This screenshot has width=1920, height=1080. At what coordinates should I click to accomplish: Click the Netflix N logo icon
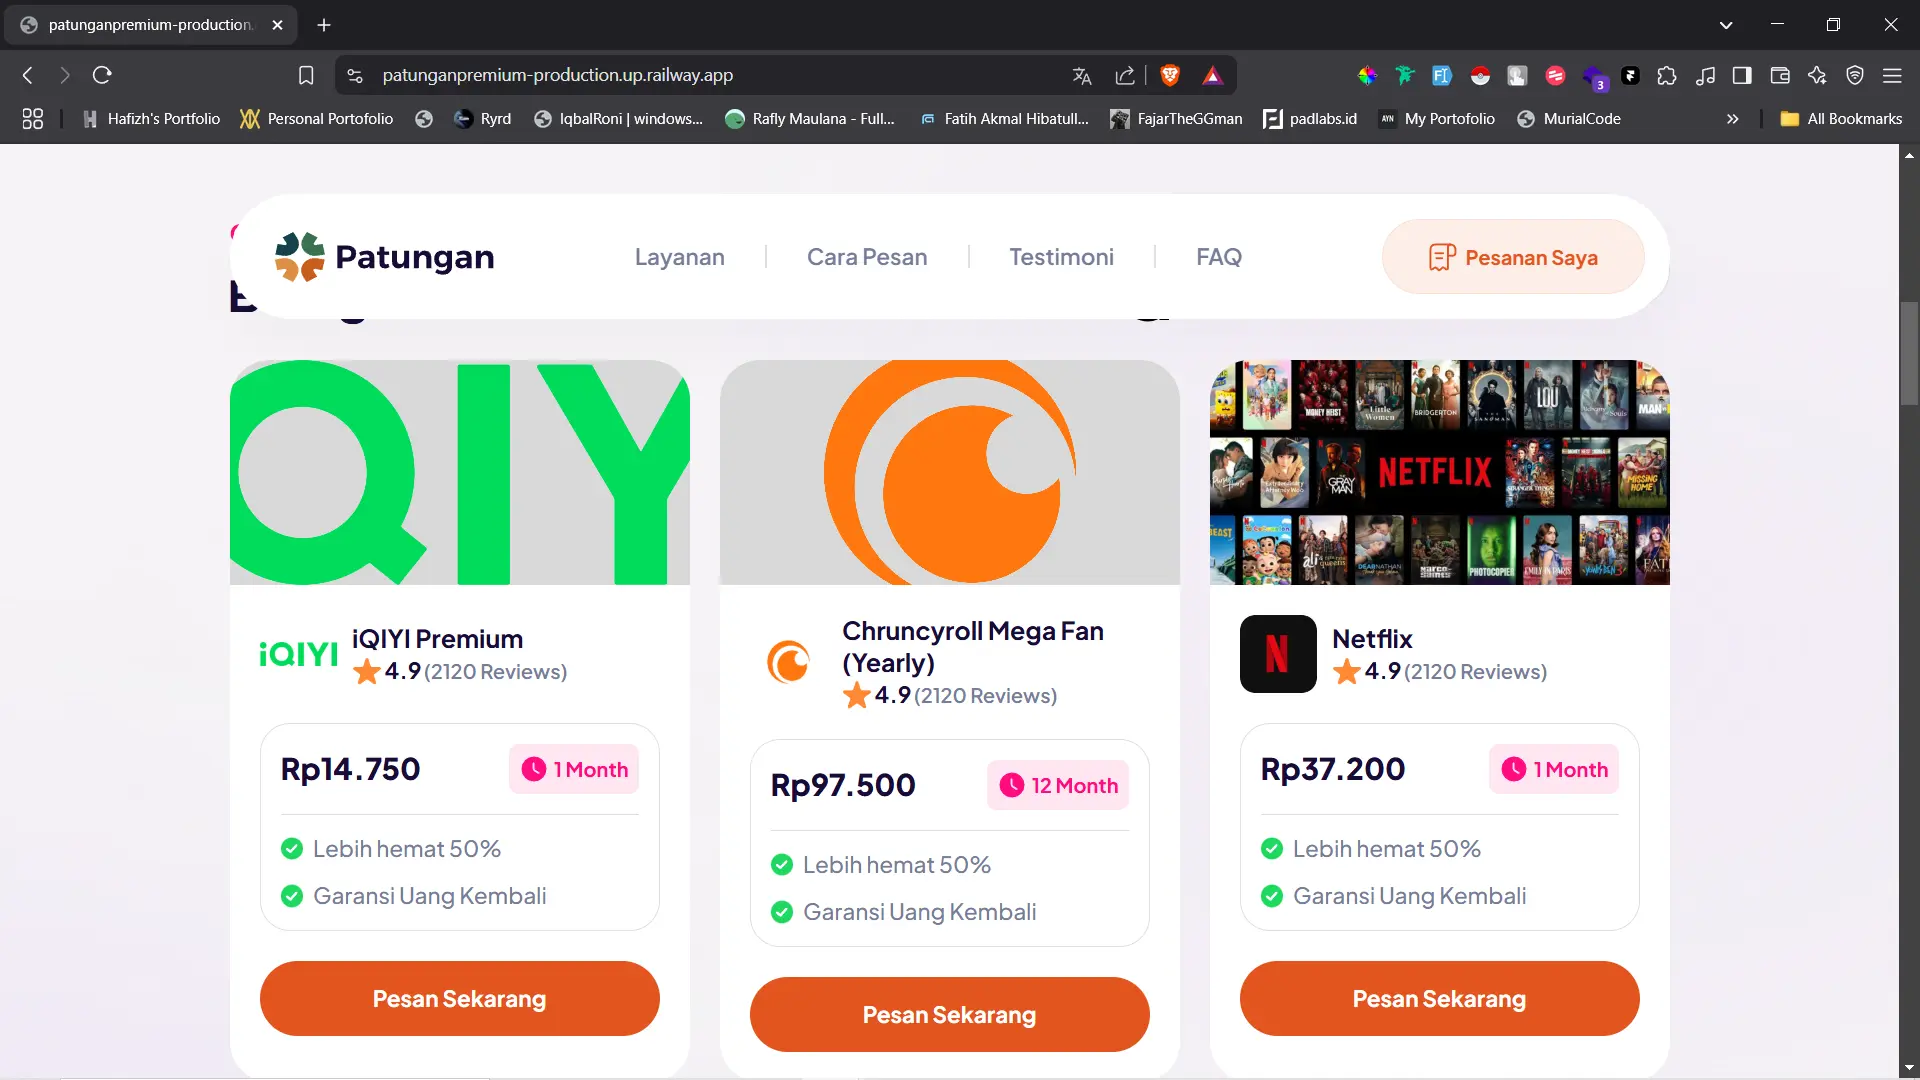click(1278, 654)
